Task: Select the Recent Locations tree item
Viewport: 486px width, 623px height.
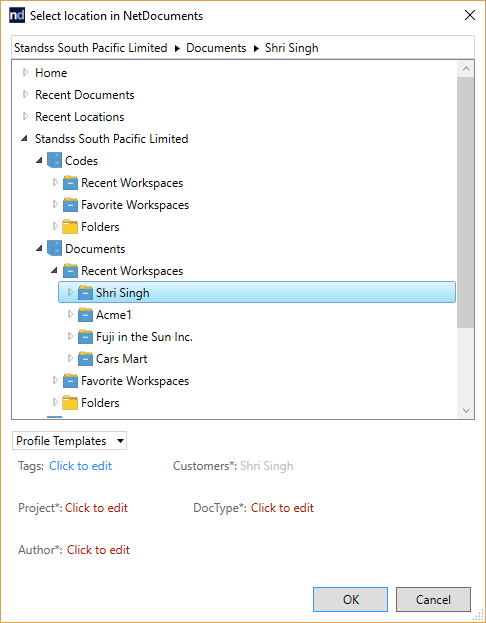Action: [79, 117]
